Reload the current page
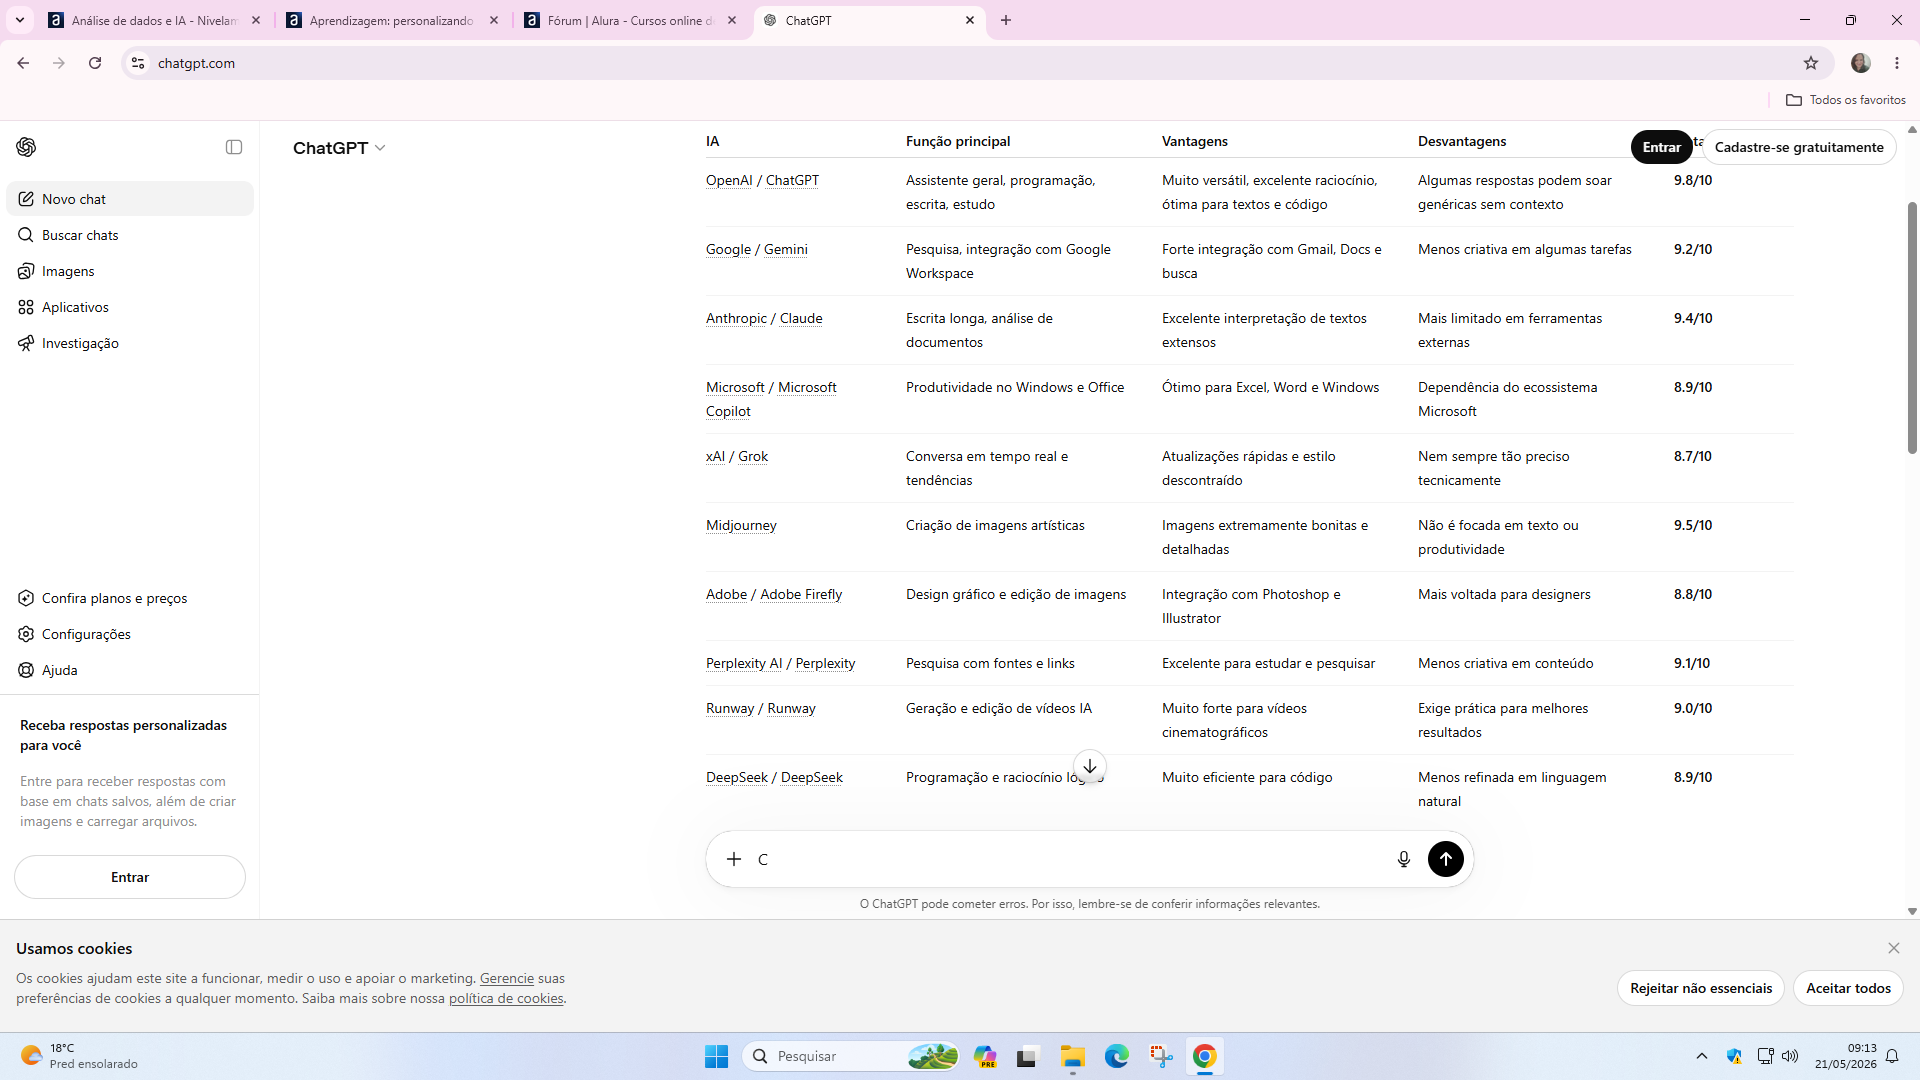The image size is (1920, 1080). pos(95,63)
